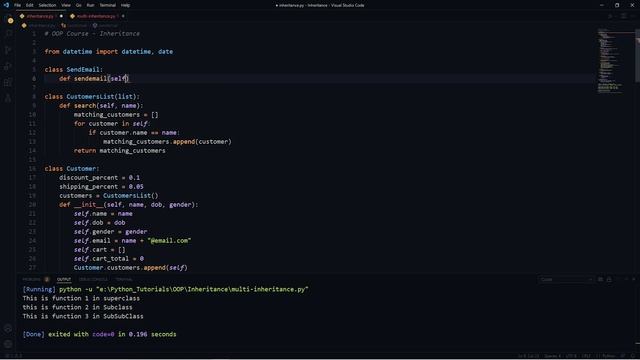
Task: Click '[Done] exited with code=0' output line
Action: pos(100,334)
